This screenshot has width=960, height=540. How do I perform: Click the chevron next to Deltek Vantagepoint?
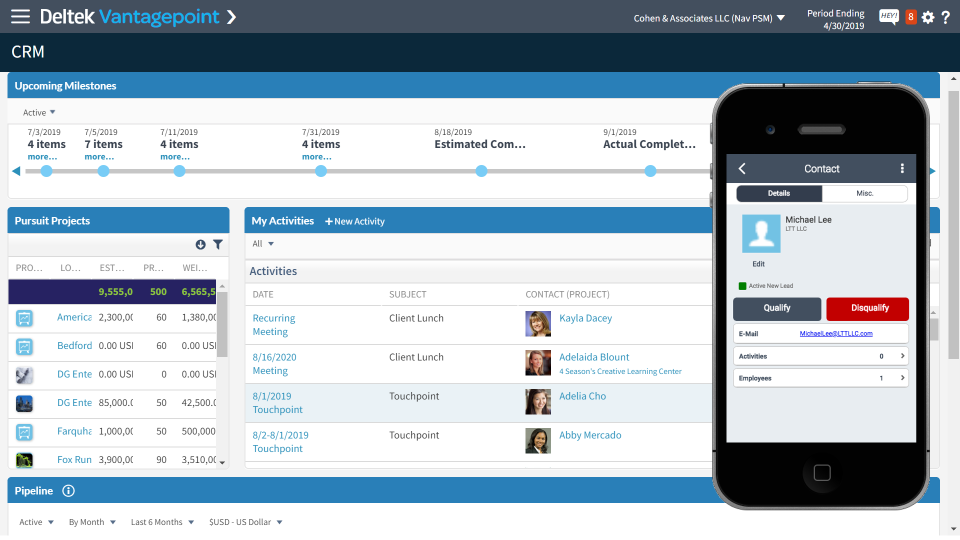coord(231,17)
